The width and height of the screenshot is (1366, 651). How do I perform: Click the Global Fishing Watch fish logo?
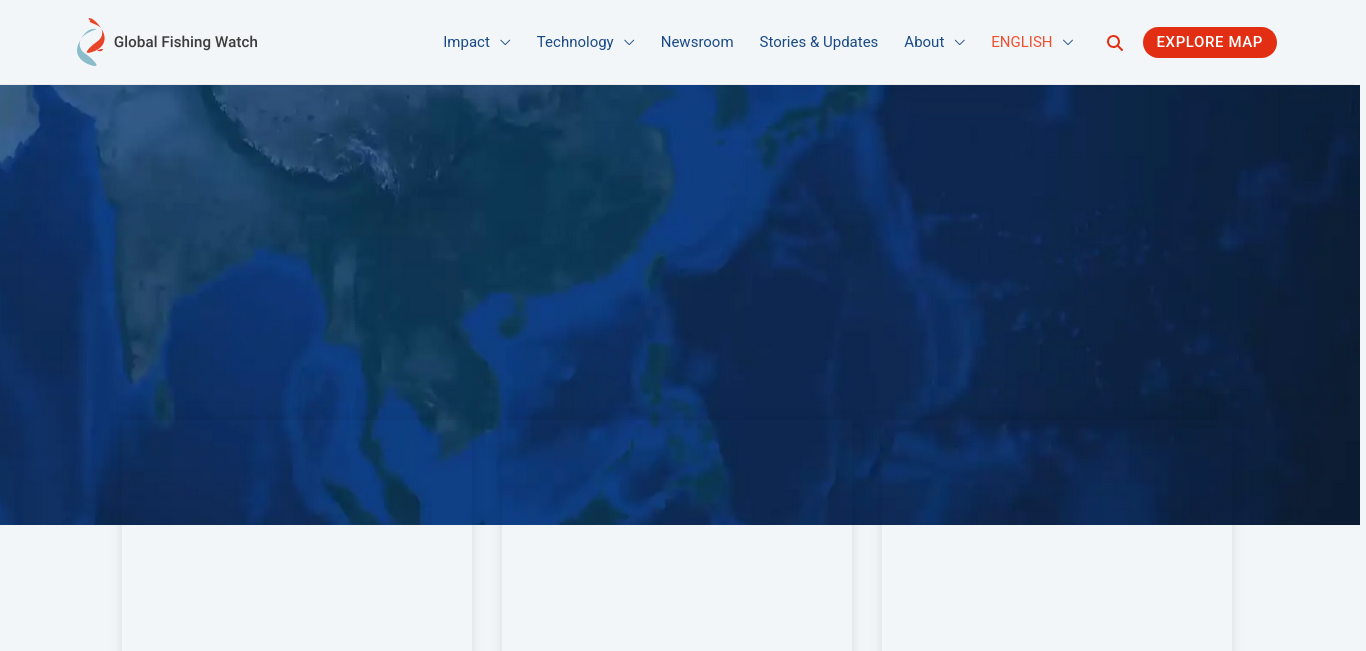click(x=91, y=42)
